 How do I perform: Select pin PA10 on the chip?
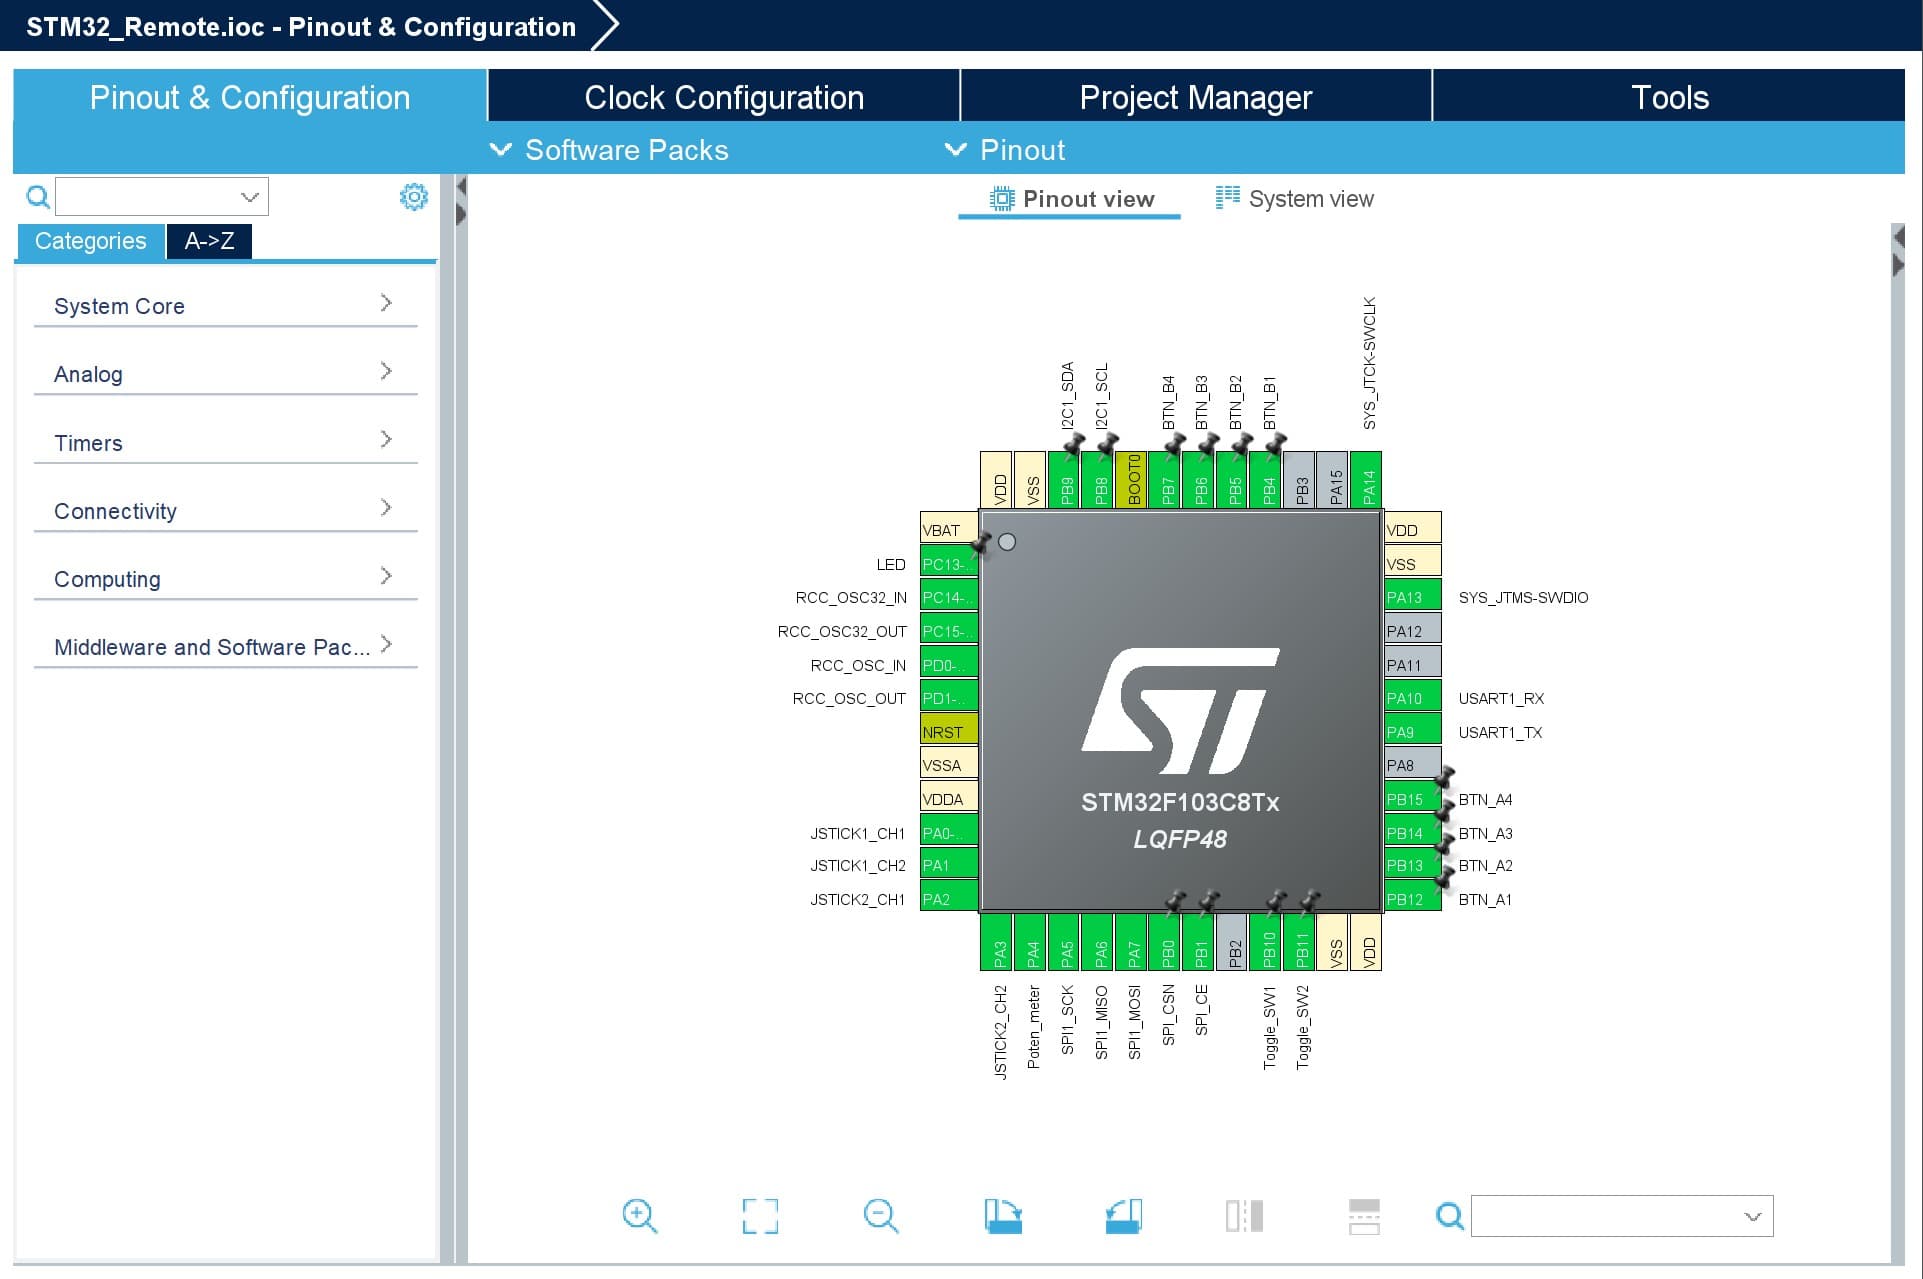(x=1412, y=698)
